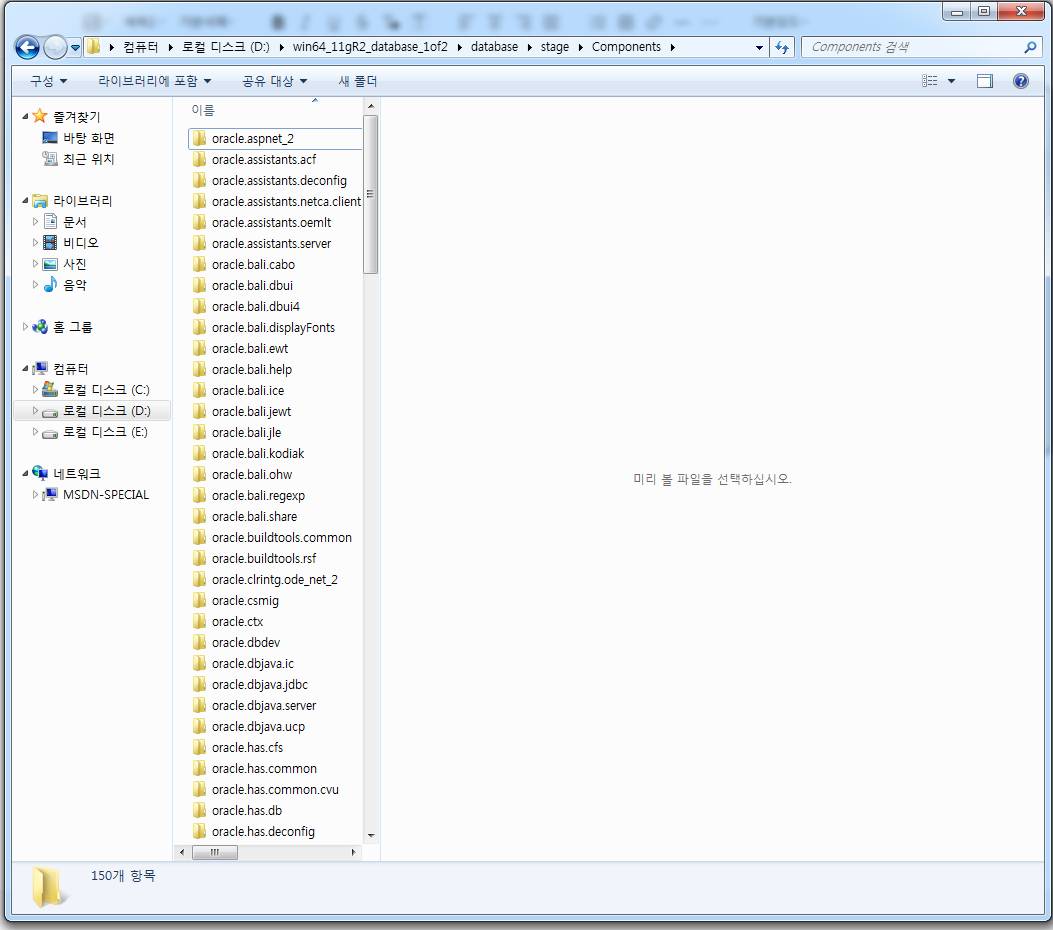Click the vertical scrollbar thumb
This screenshot has height=930, width=1053.
click(x=371, y=195)
